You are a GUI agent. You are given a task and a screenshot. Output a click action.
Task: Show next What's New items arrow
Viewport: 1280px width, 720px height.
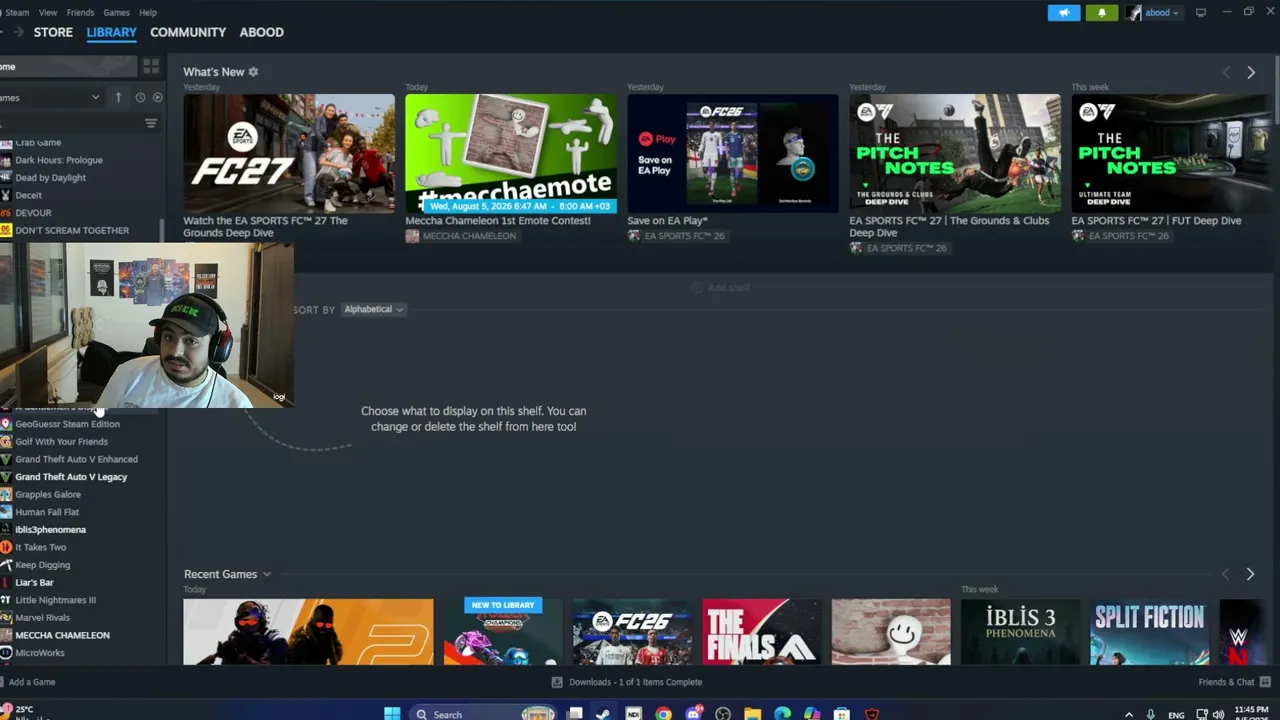pos(1250,72)
